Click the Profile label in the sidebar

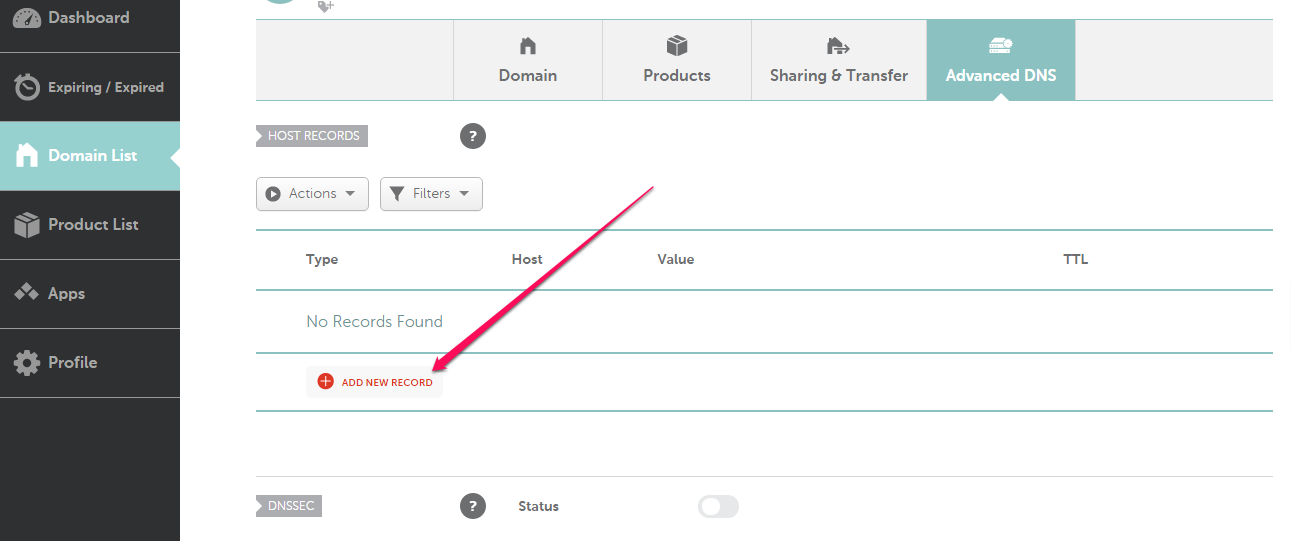pos(73,362)
